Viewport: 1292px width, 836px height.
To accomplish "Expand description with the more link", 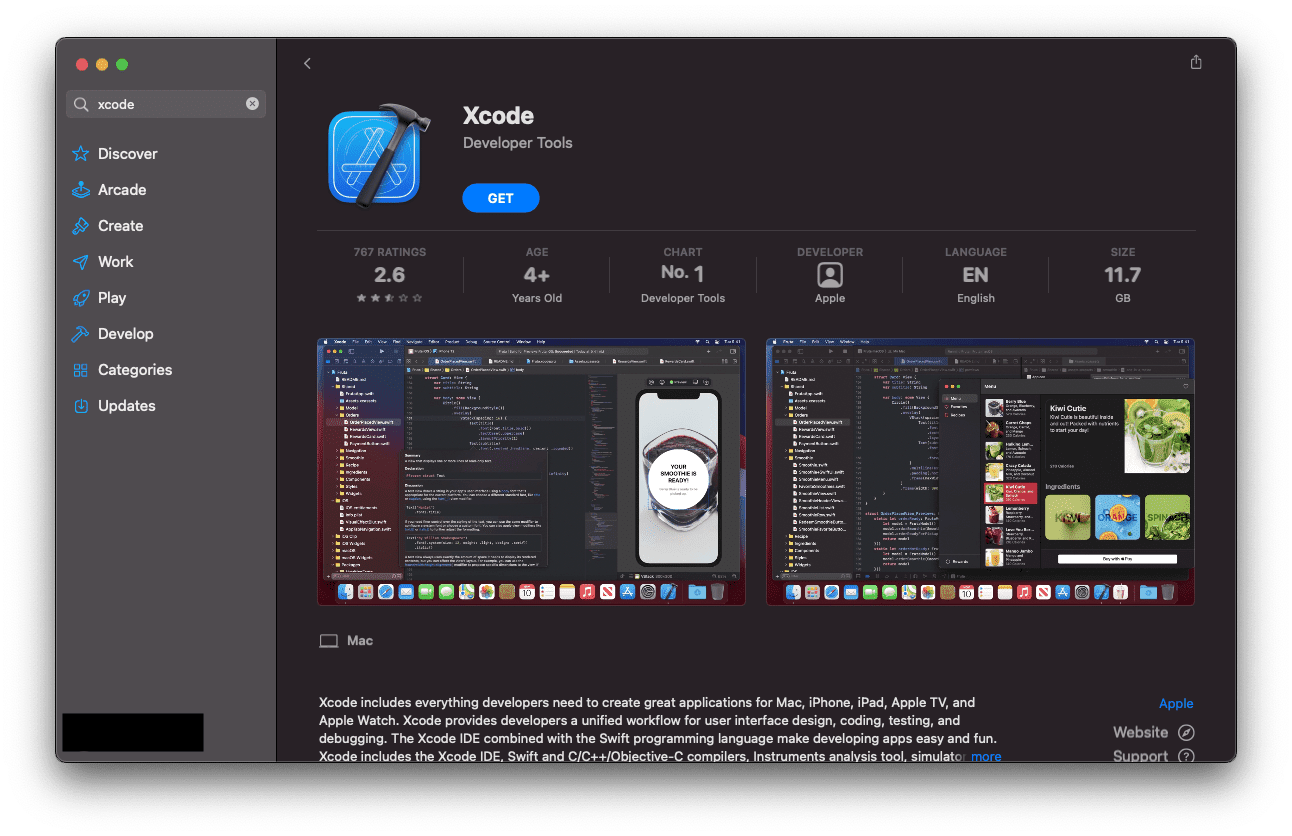I will click(x=986, y=756).
